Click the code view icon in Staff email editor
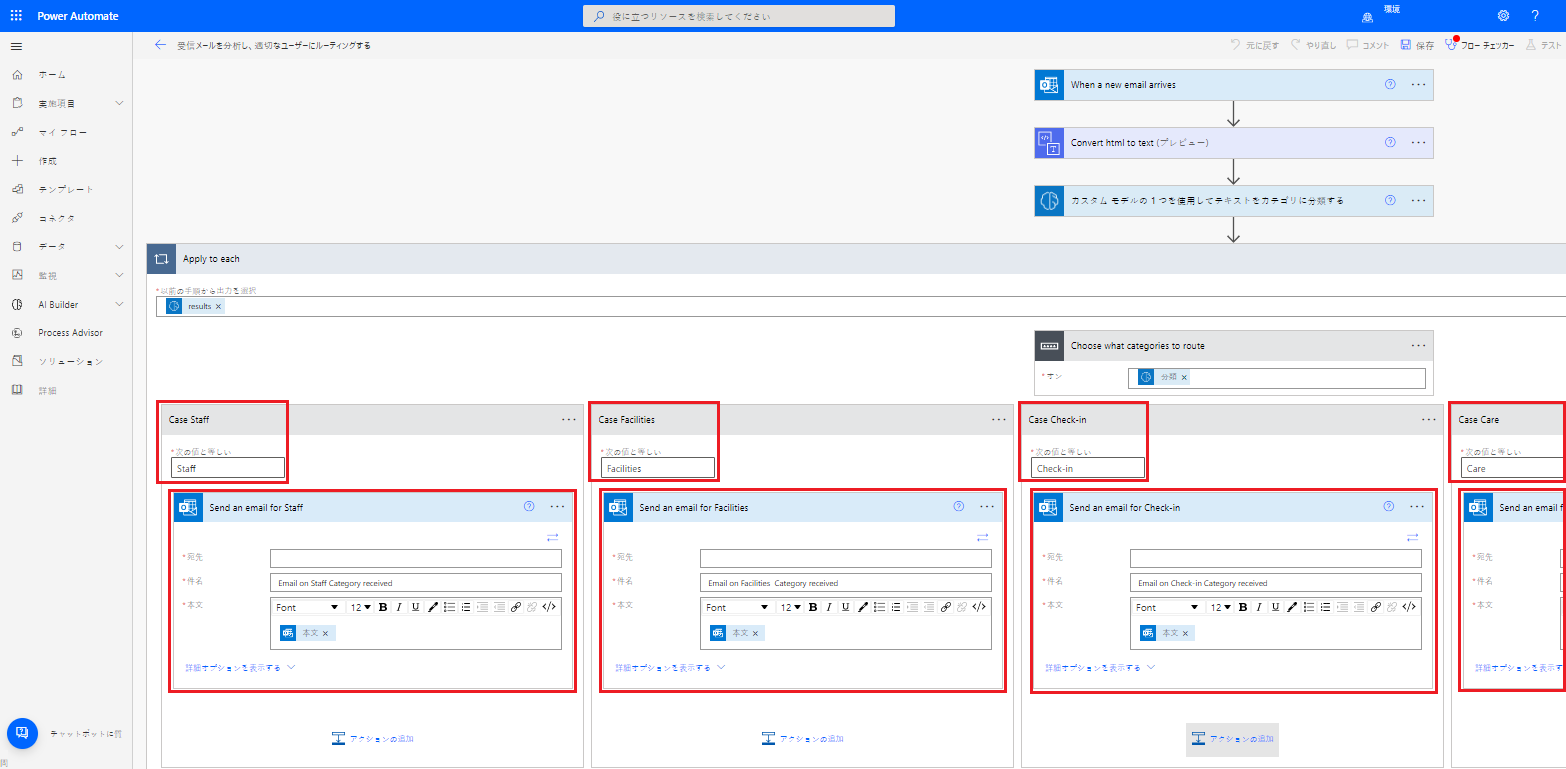1566x769 pixels. [549, 606]
